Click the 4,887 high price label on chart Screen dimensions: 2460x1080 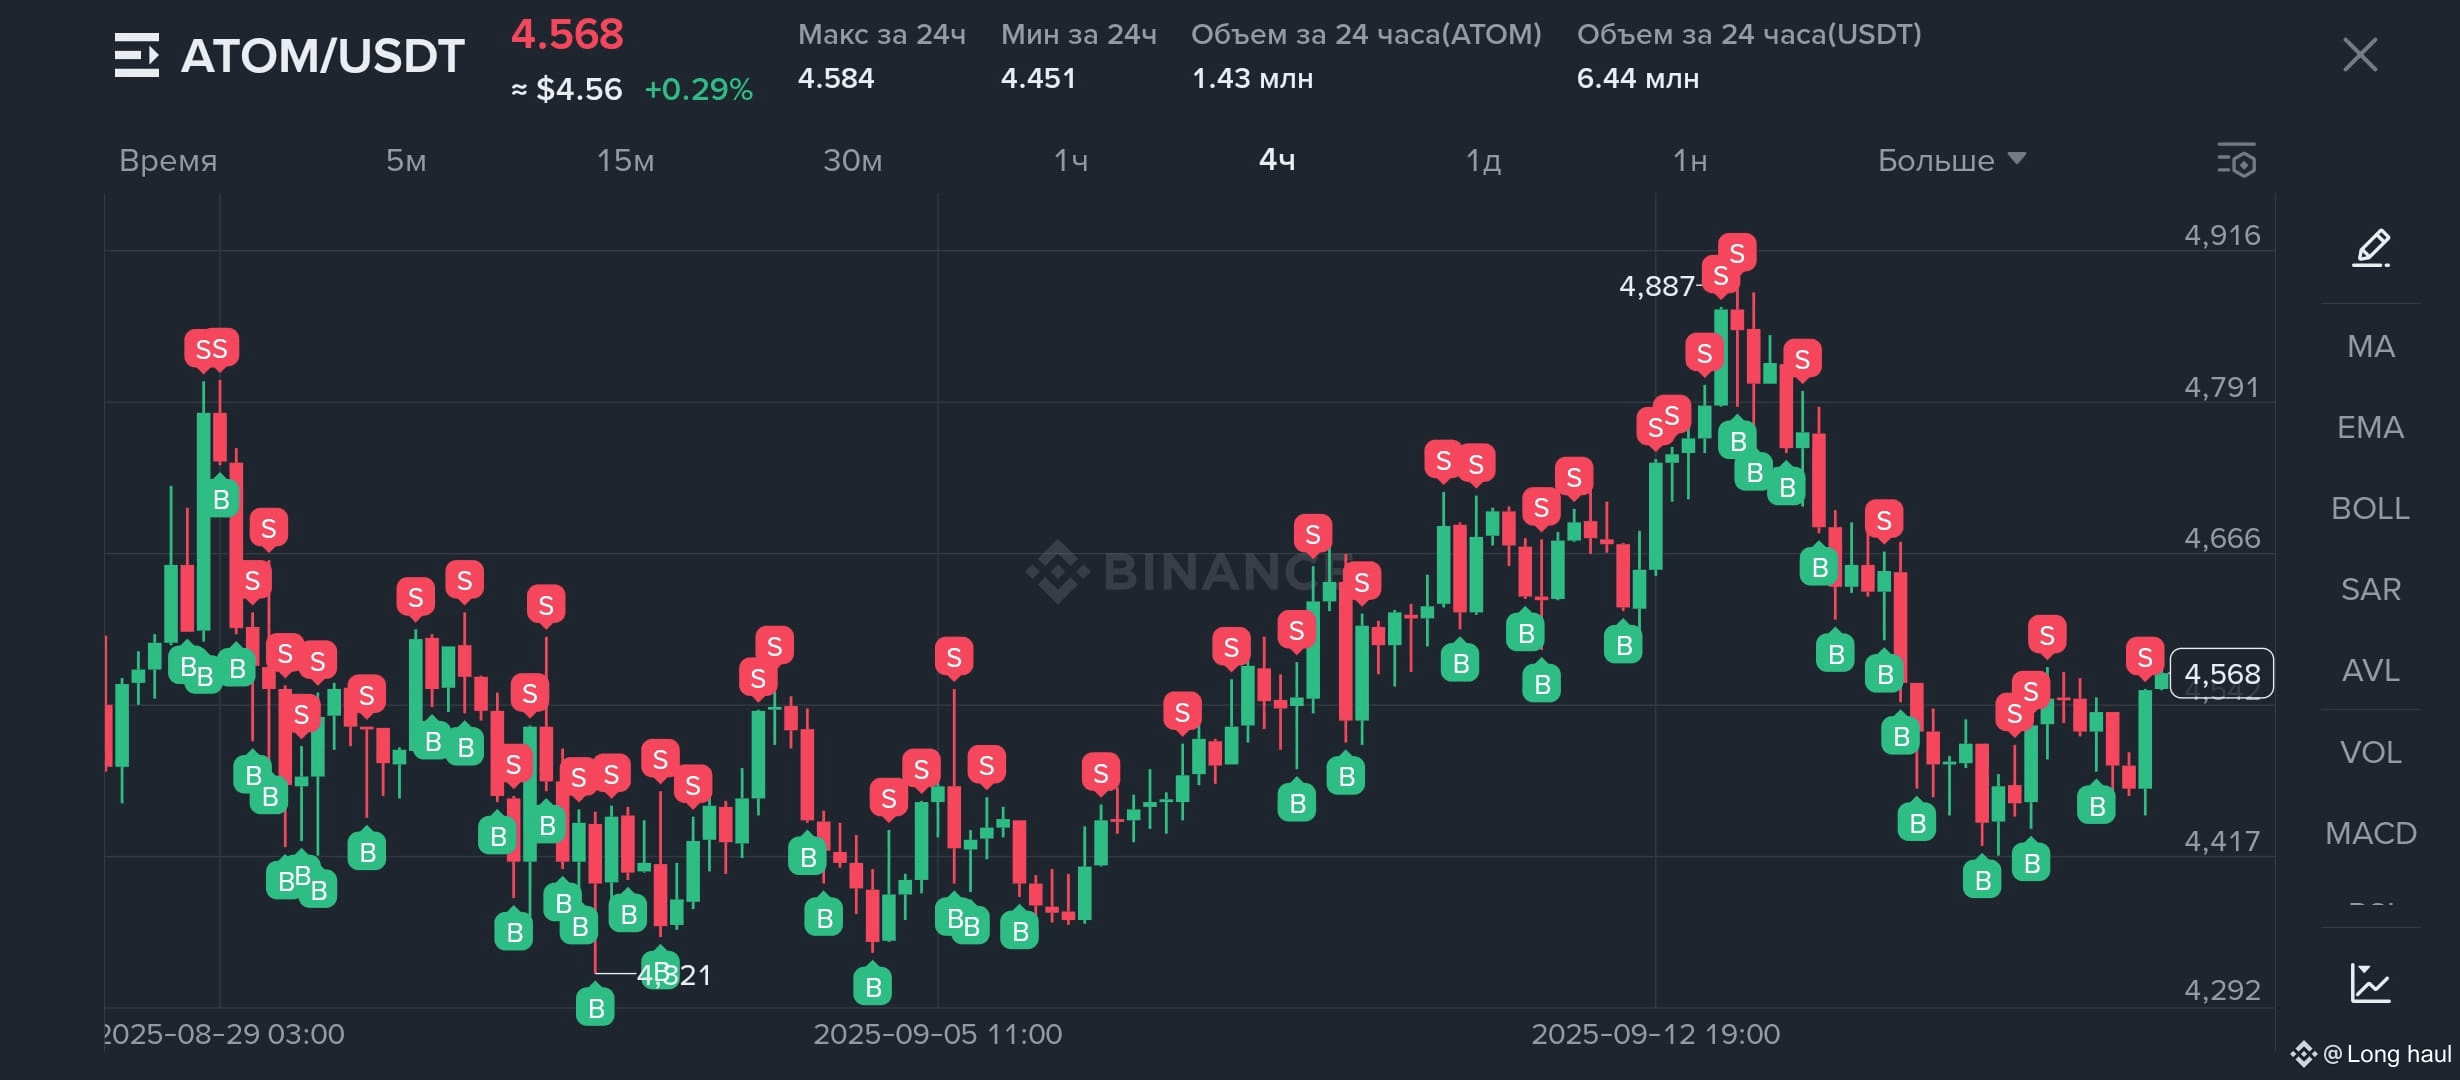(1656, 286)
